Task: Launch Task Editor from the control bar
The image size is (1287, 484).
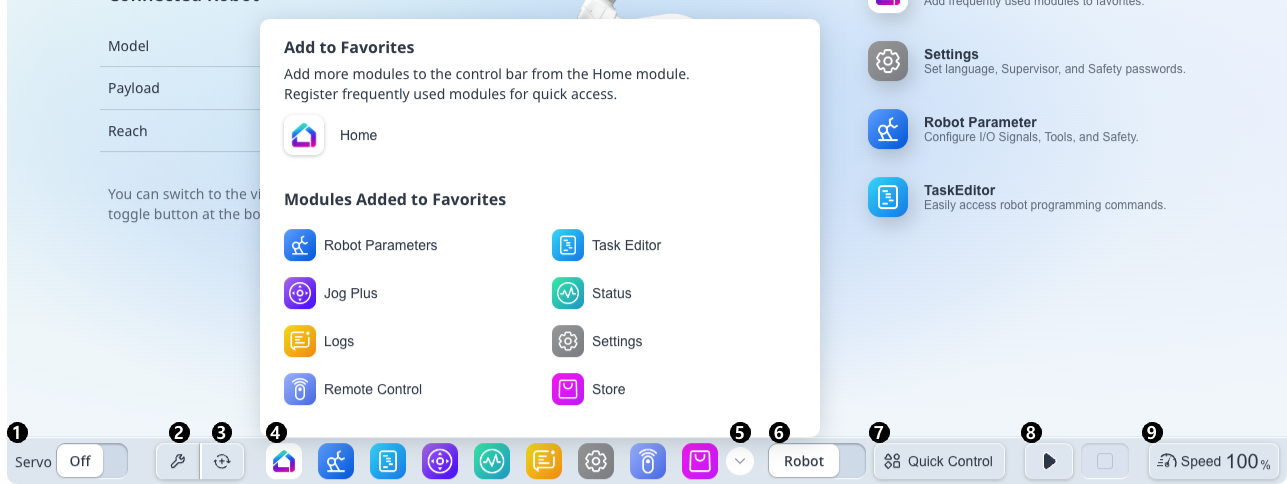Action: 388,461
